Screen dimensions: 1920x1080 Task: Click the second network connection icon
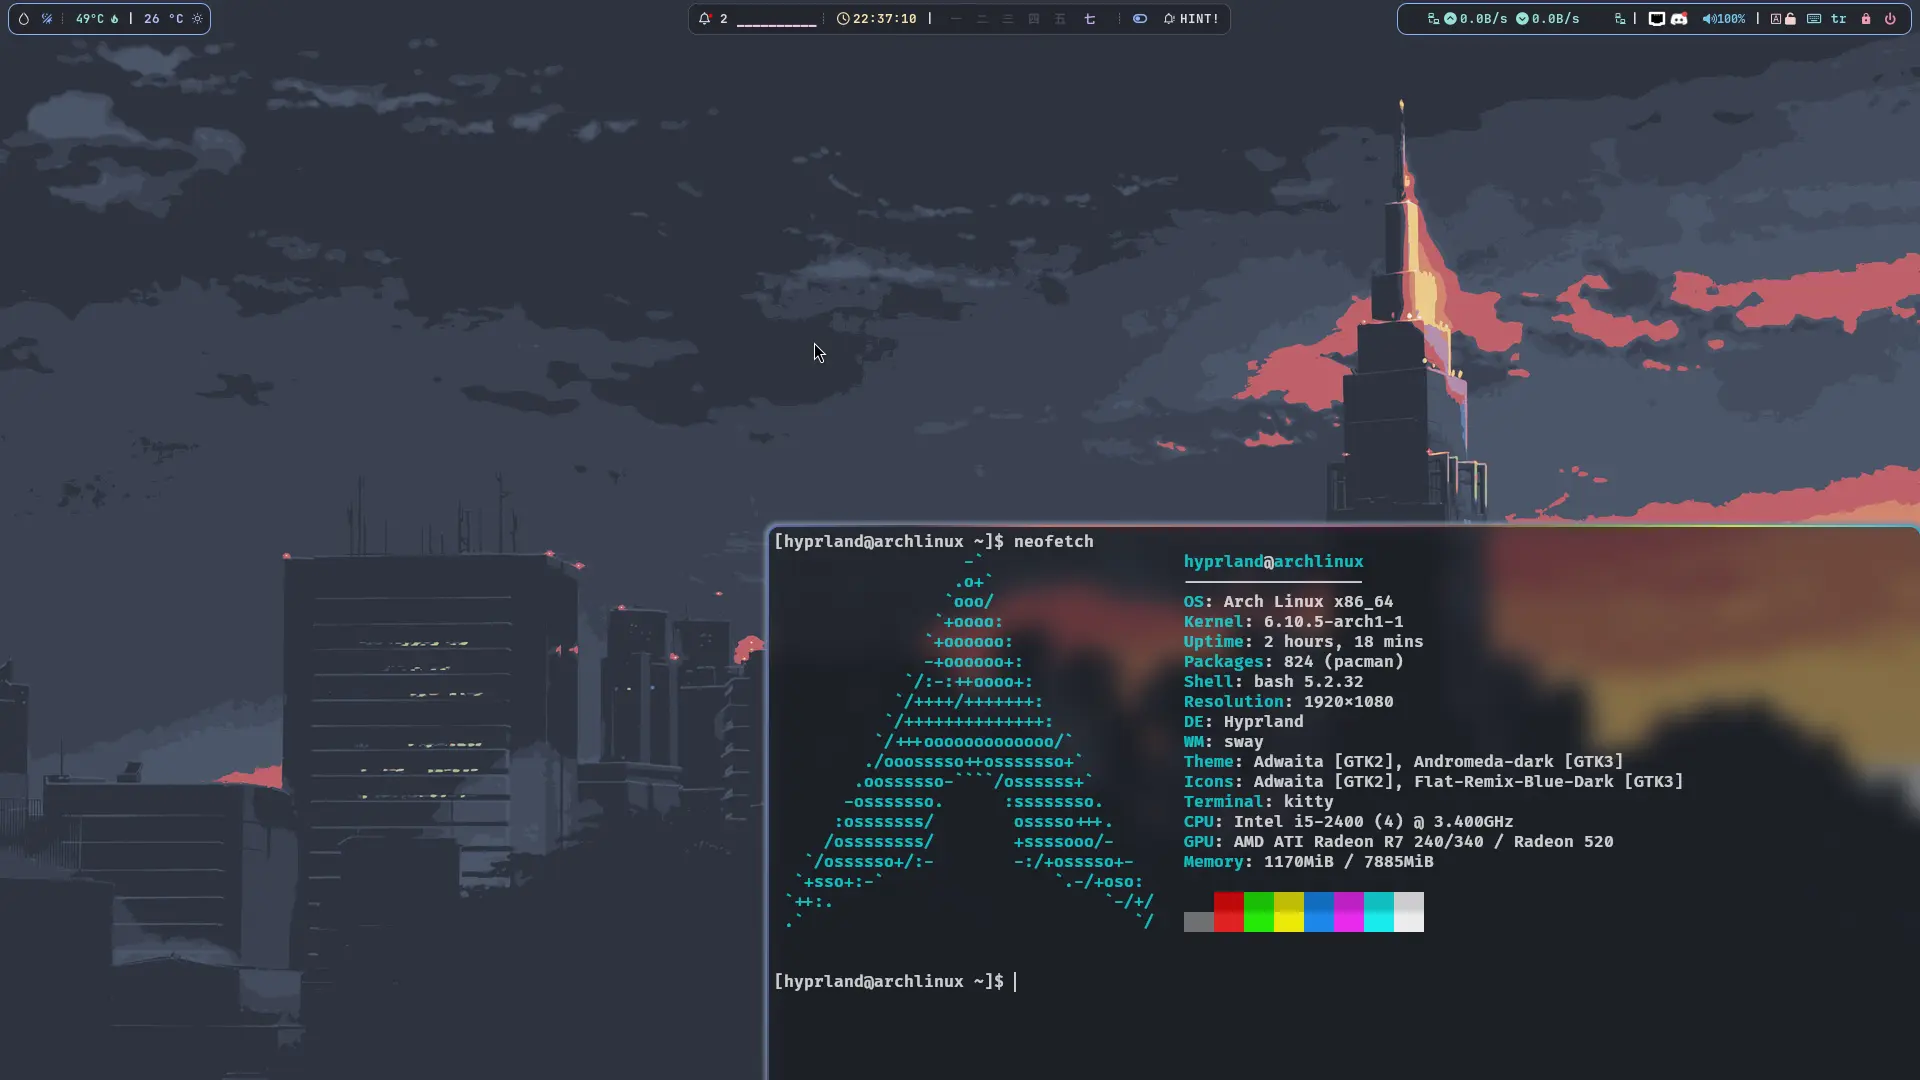(x=1620, y=19)
